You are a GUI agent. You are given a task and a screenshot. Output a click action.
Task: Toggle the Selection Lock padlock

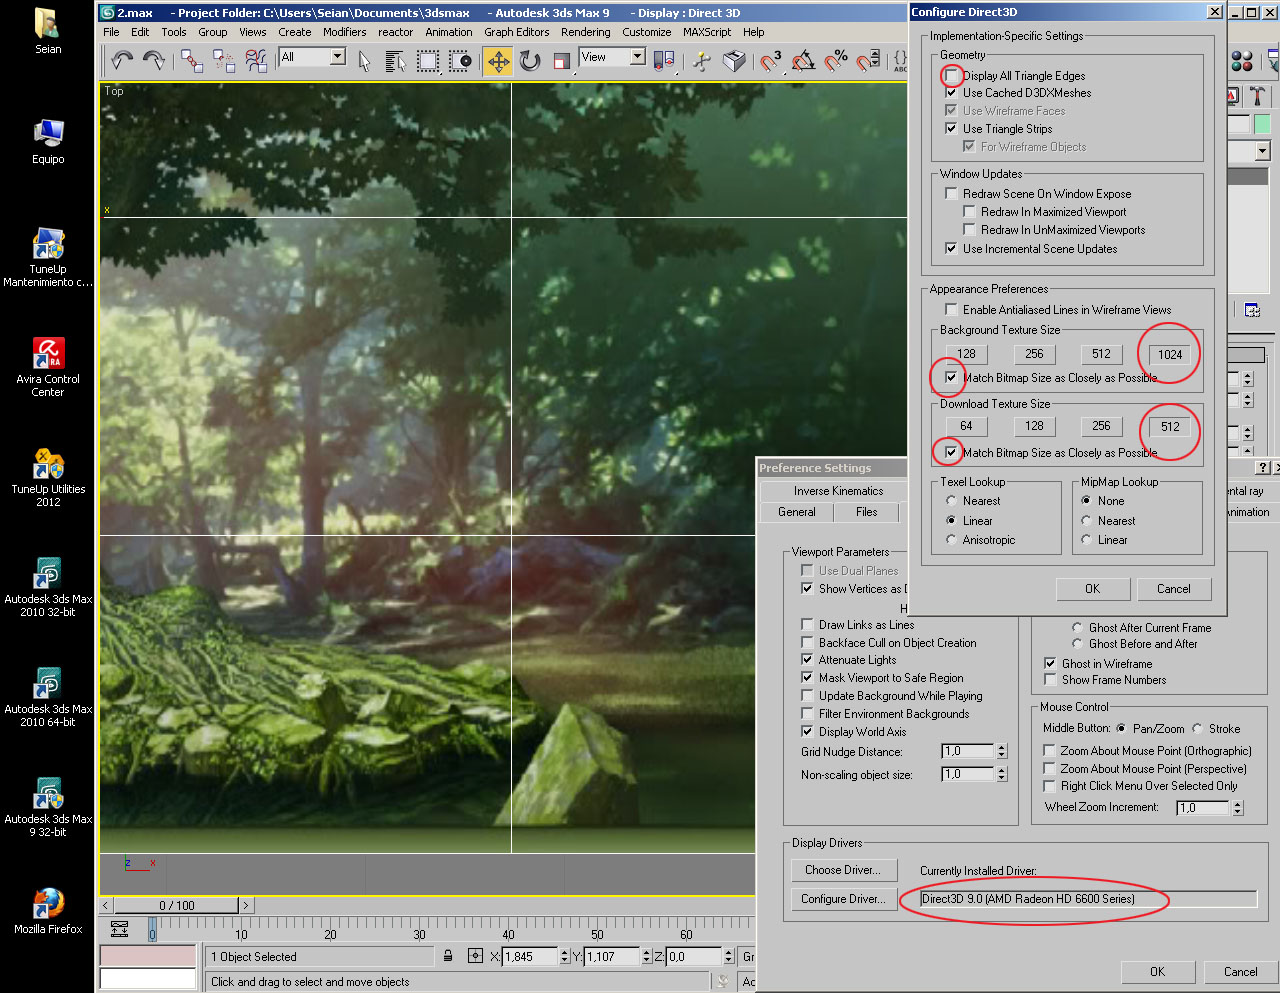point(448,956)
